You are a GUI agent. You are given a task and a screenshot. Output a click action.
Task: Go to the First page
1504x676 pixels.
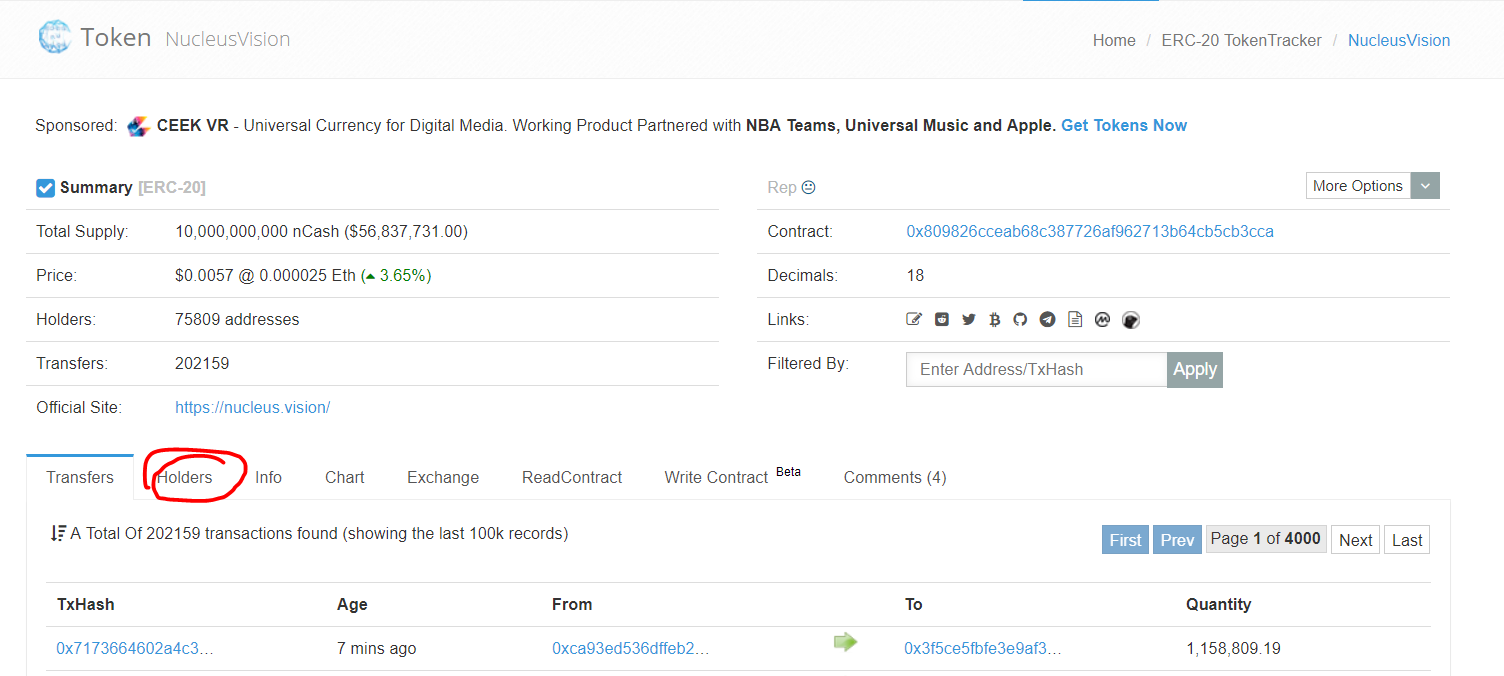(1125, 540)
